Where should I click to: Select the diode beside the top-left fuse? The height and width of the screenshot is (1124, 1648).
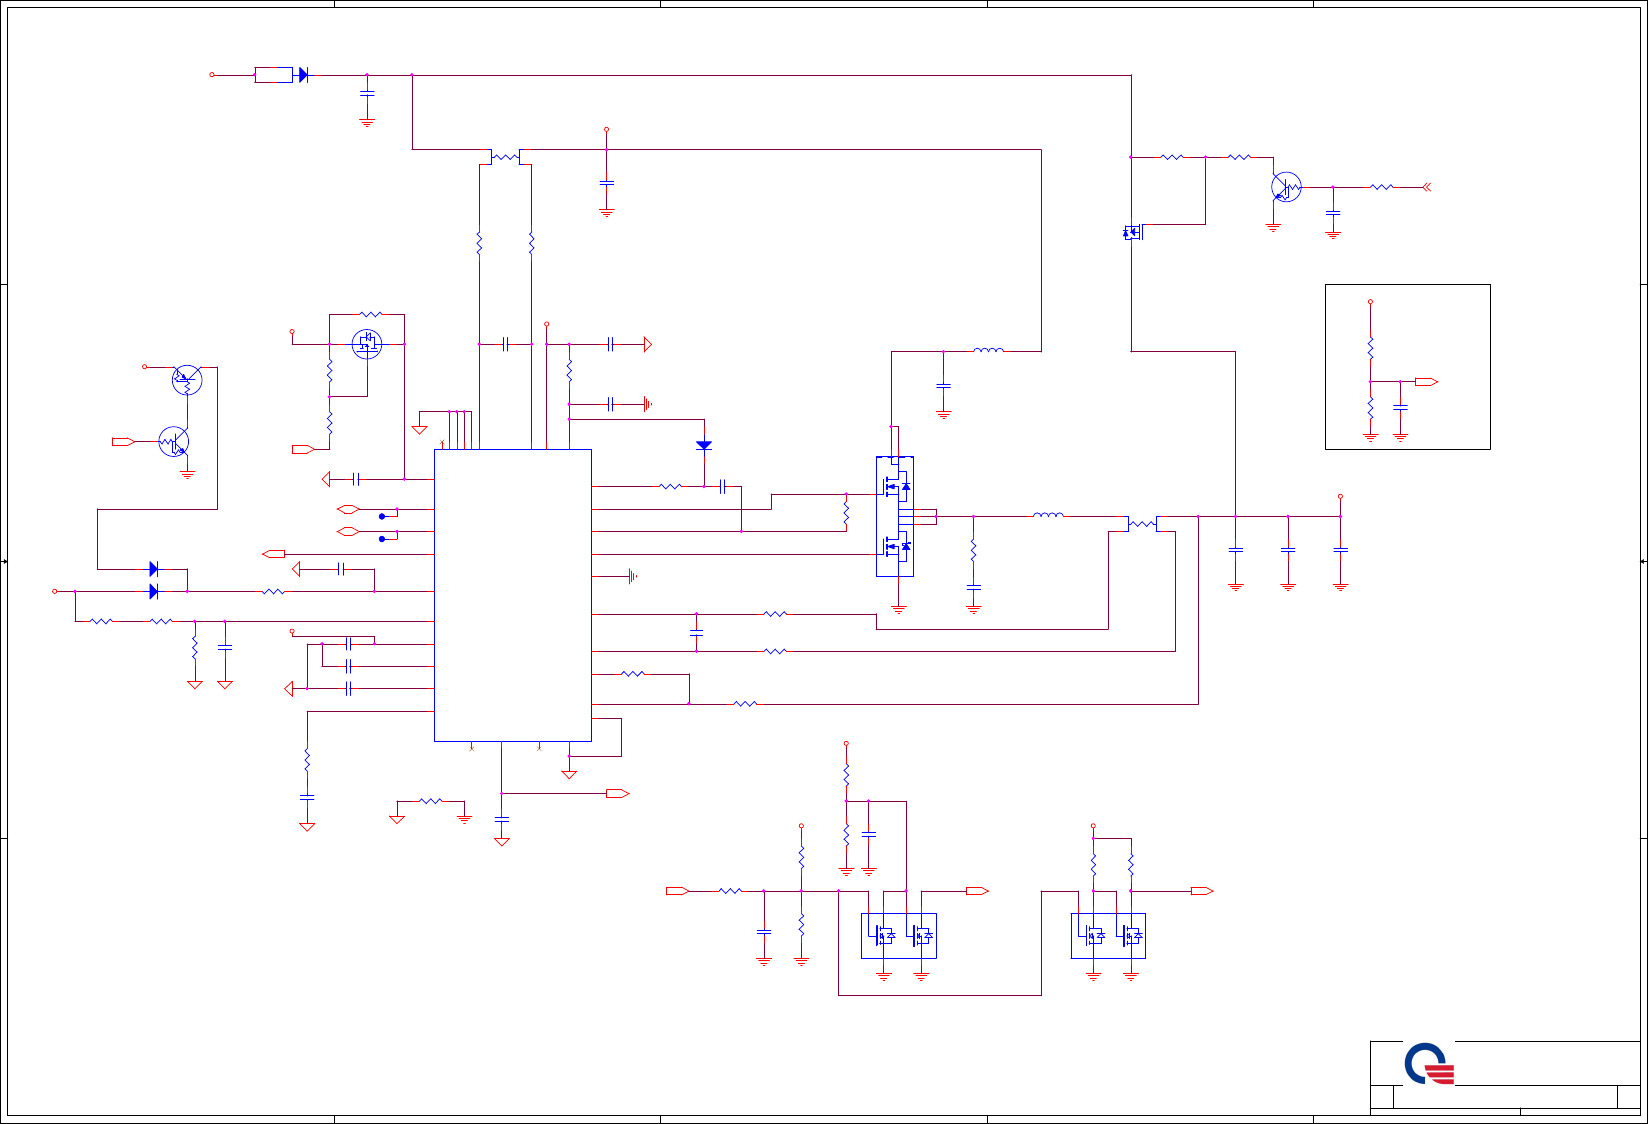(303, 75)
